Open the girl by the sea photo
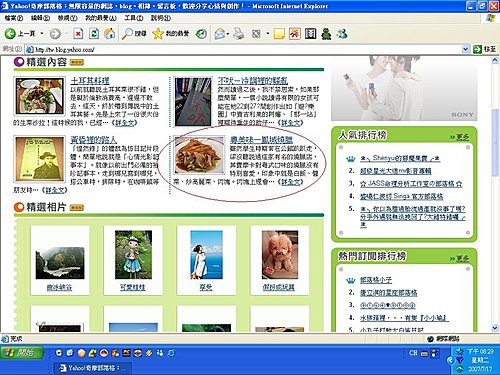This screenshot has width=500, height=375. tap(206, 255)
